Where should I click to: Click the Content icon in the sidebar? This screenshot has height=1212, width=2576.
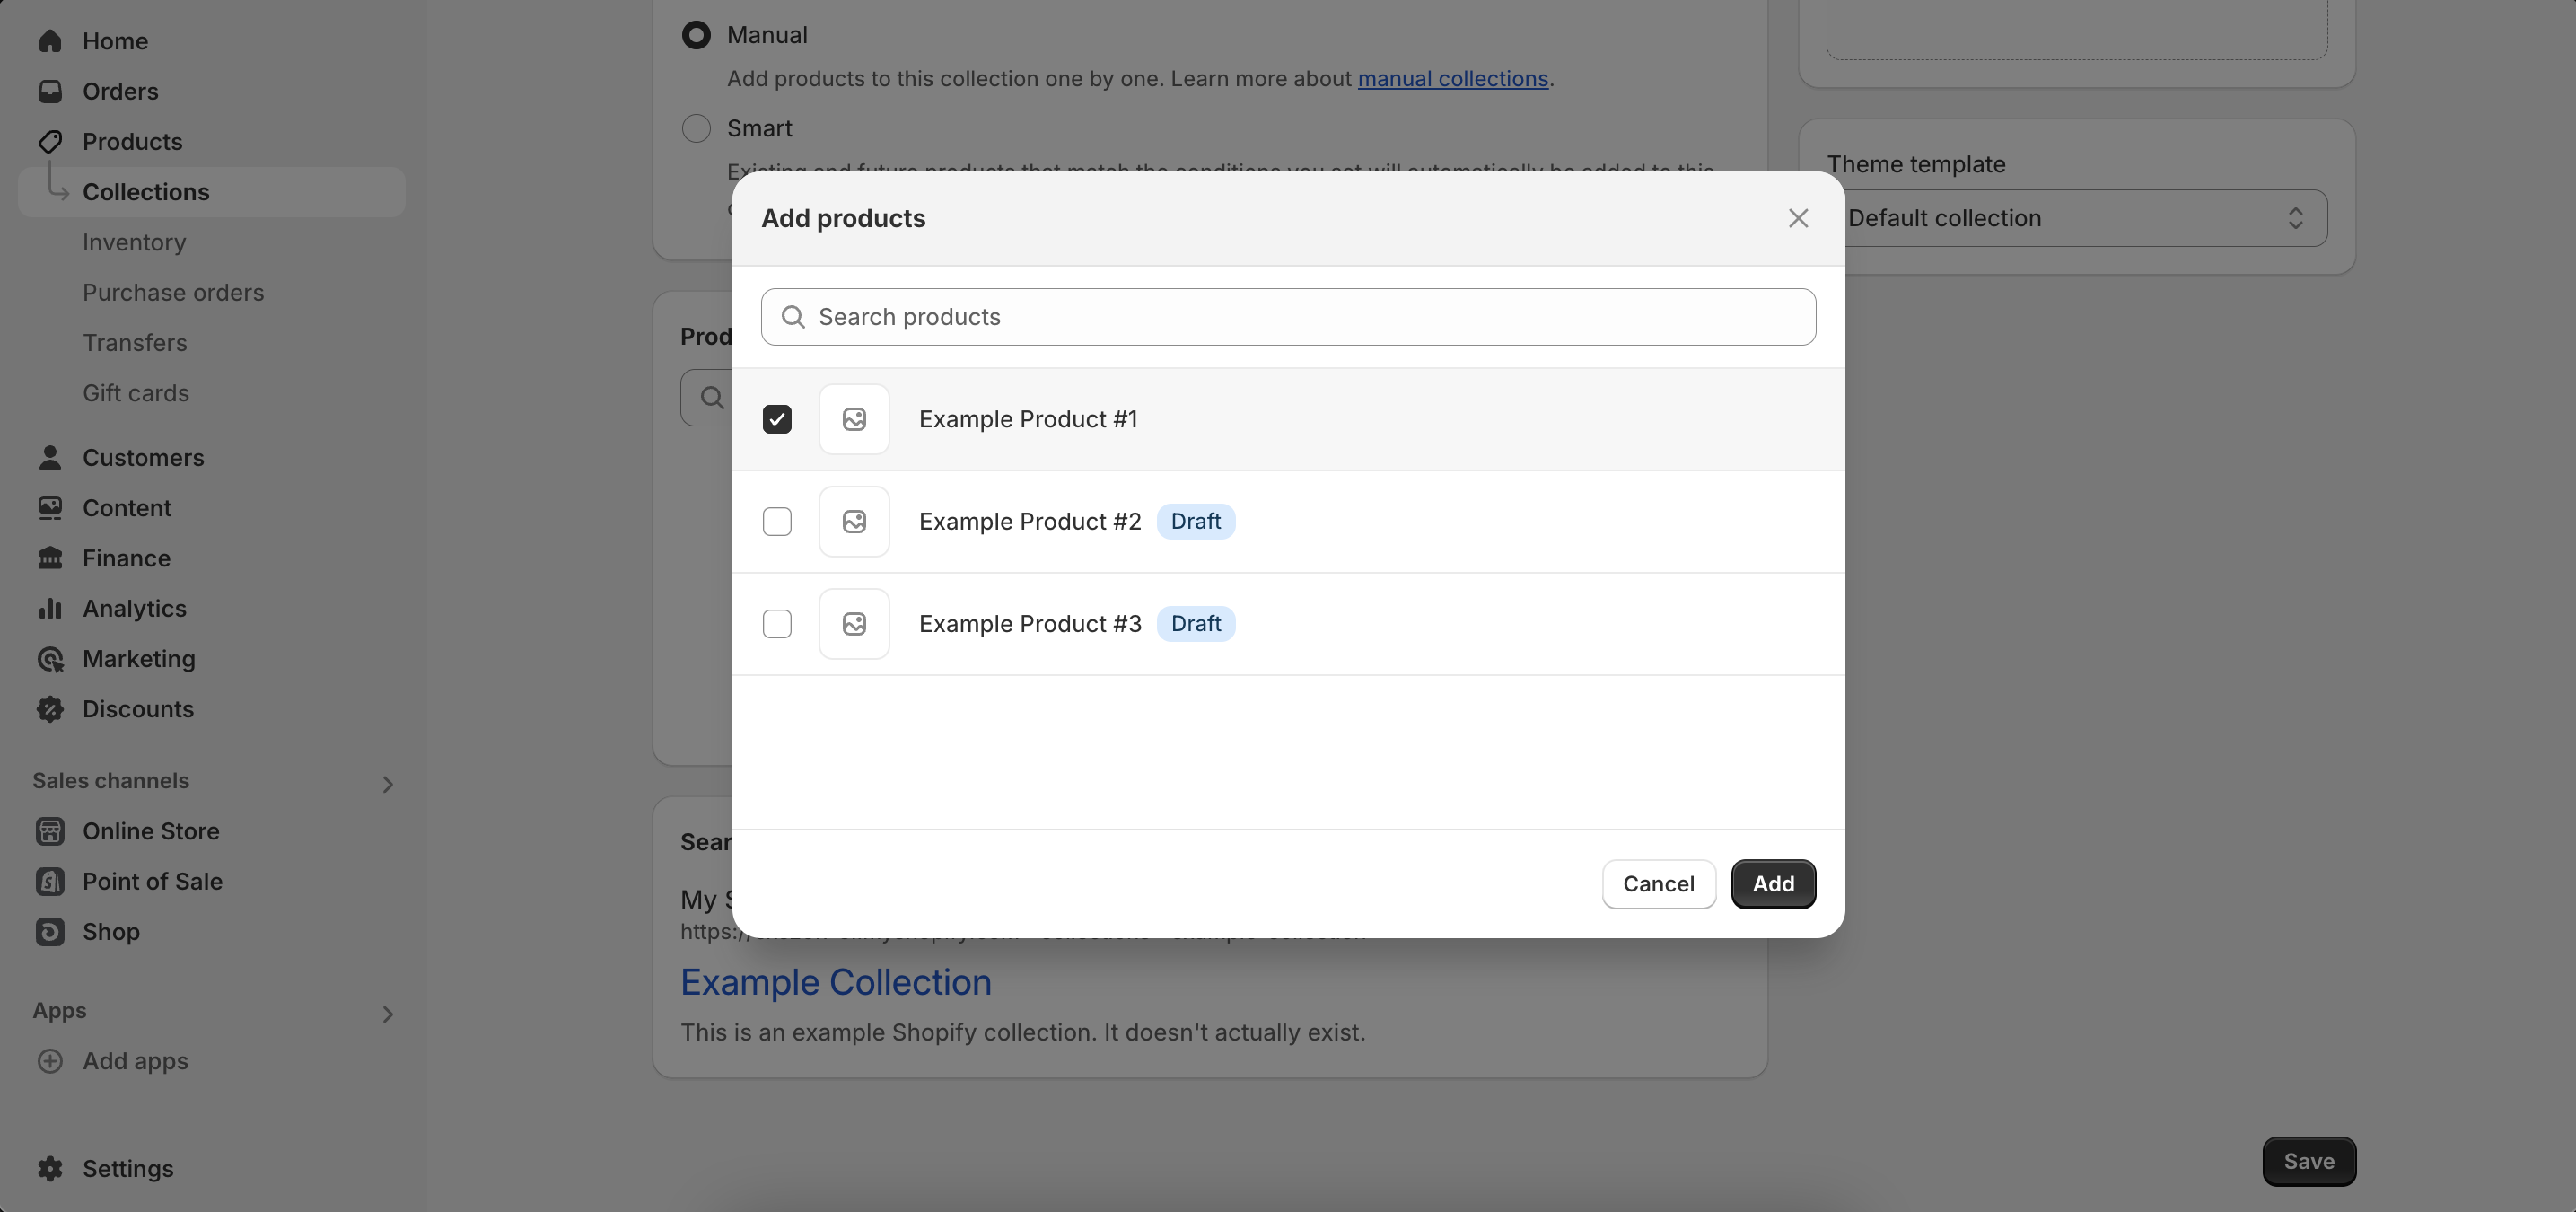tap(50, 508)
